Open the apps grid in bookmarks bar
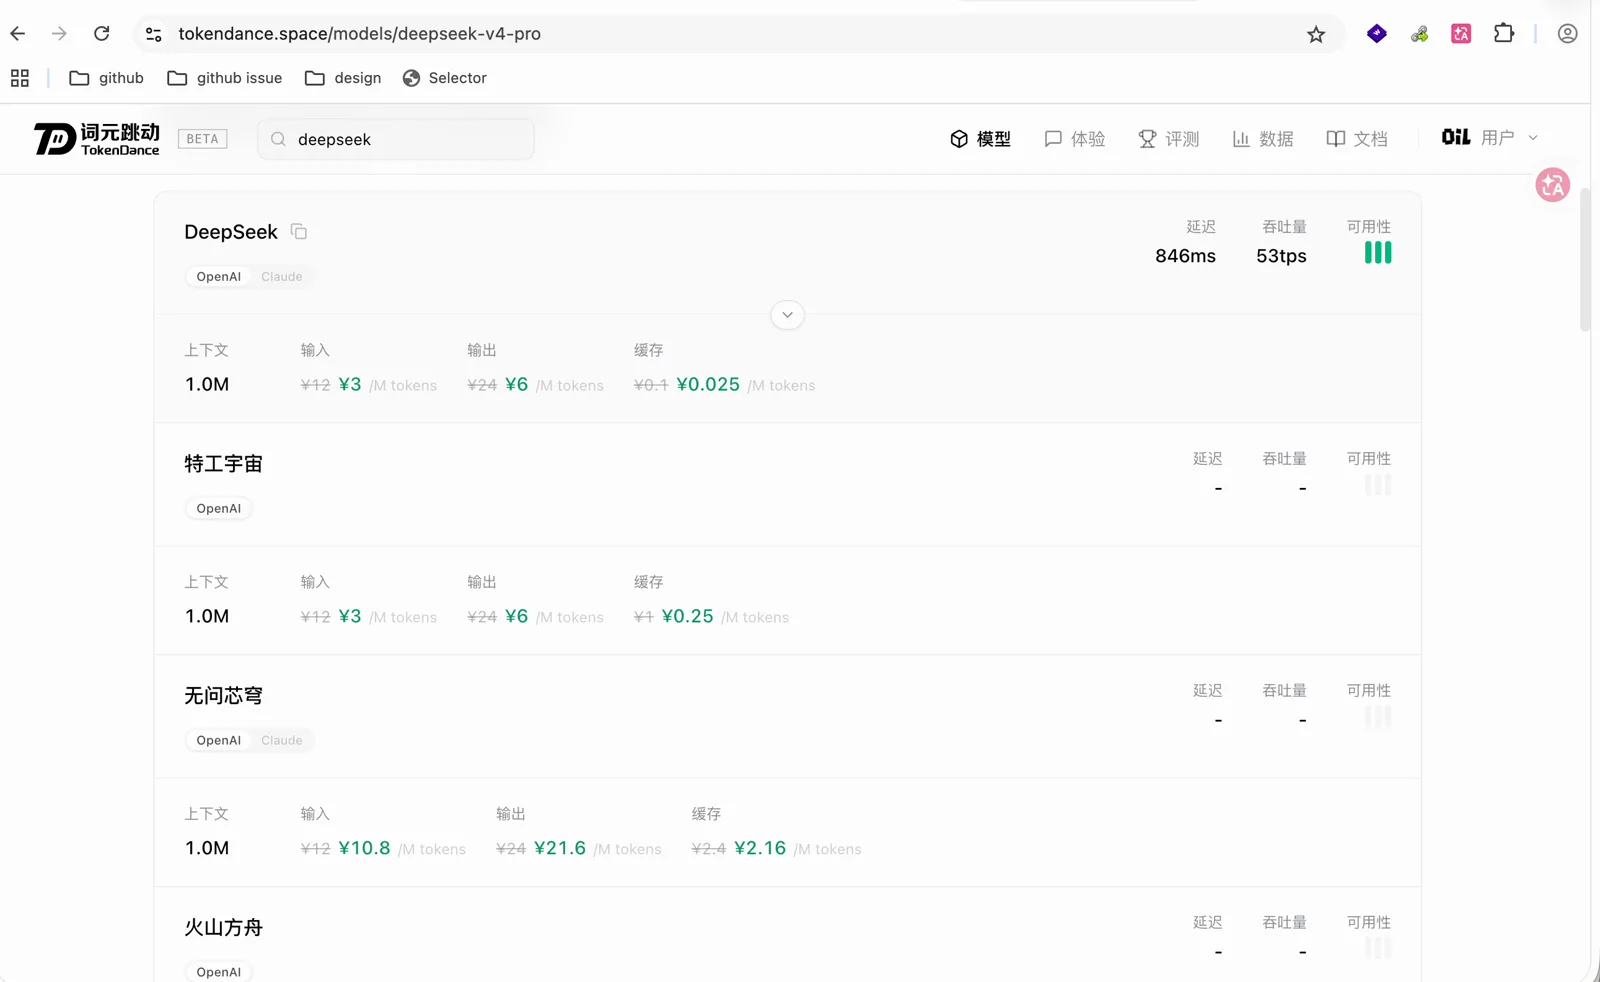The height and width of the screenshot is (982, 1600). (20, 78)
